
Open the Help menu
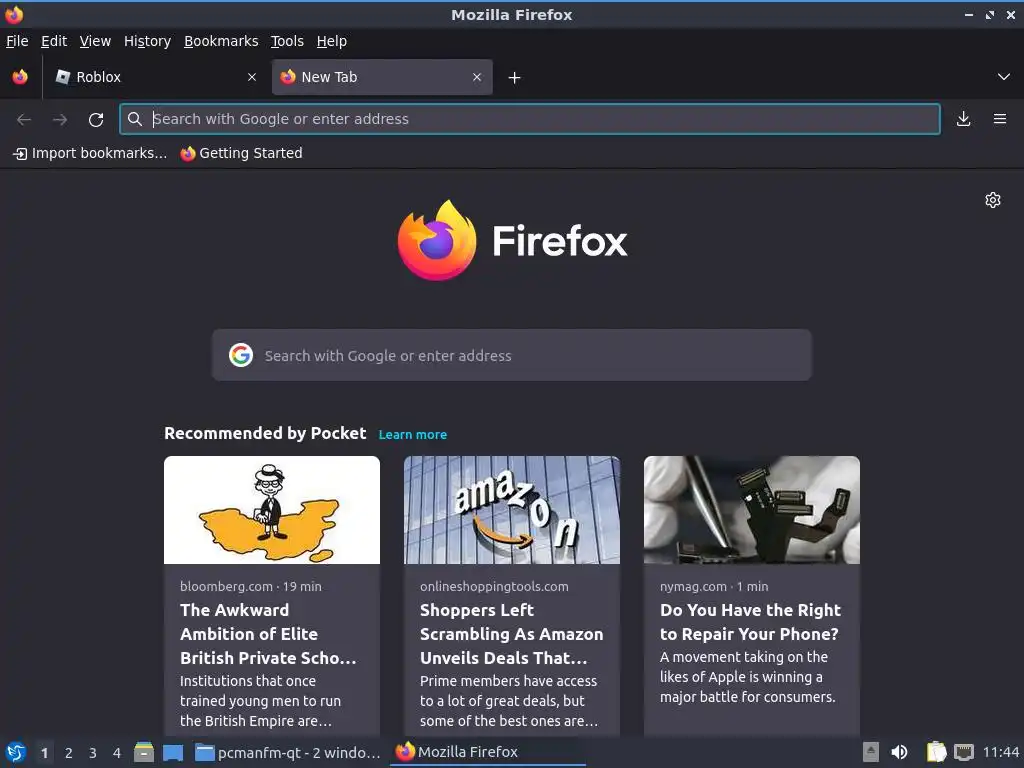click(x=332, y=41)
